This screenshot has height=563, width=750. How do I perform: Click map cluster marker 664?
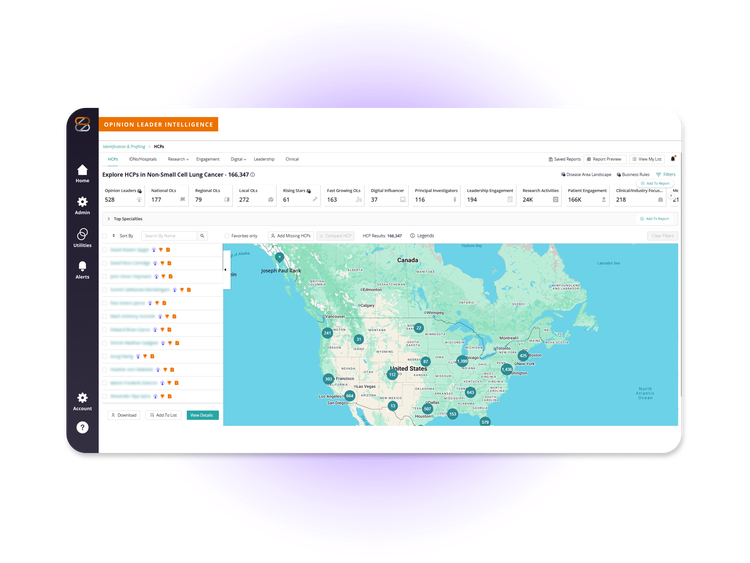(350, 396)
